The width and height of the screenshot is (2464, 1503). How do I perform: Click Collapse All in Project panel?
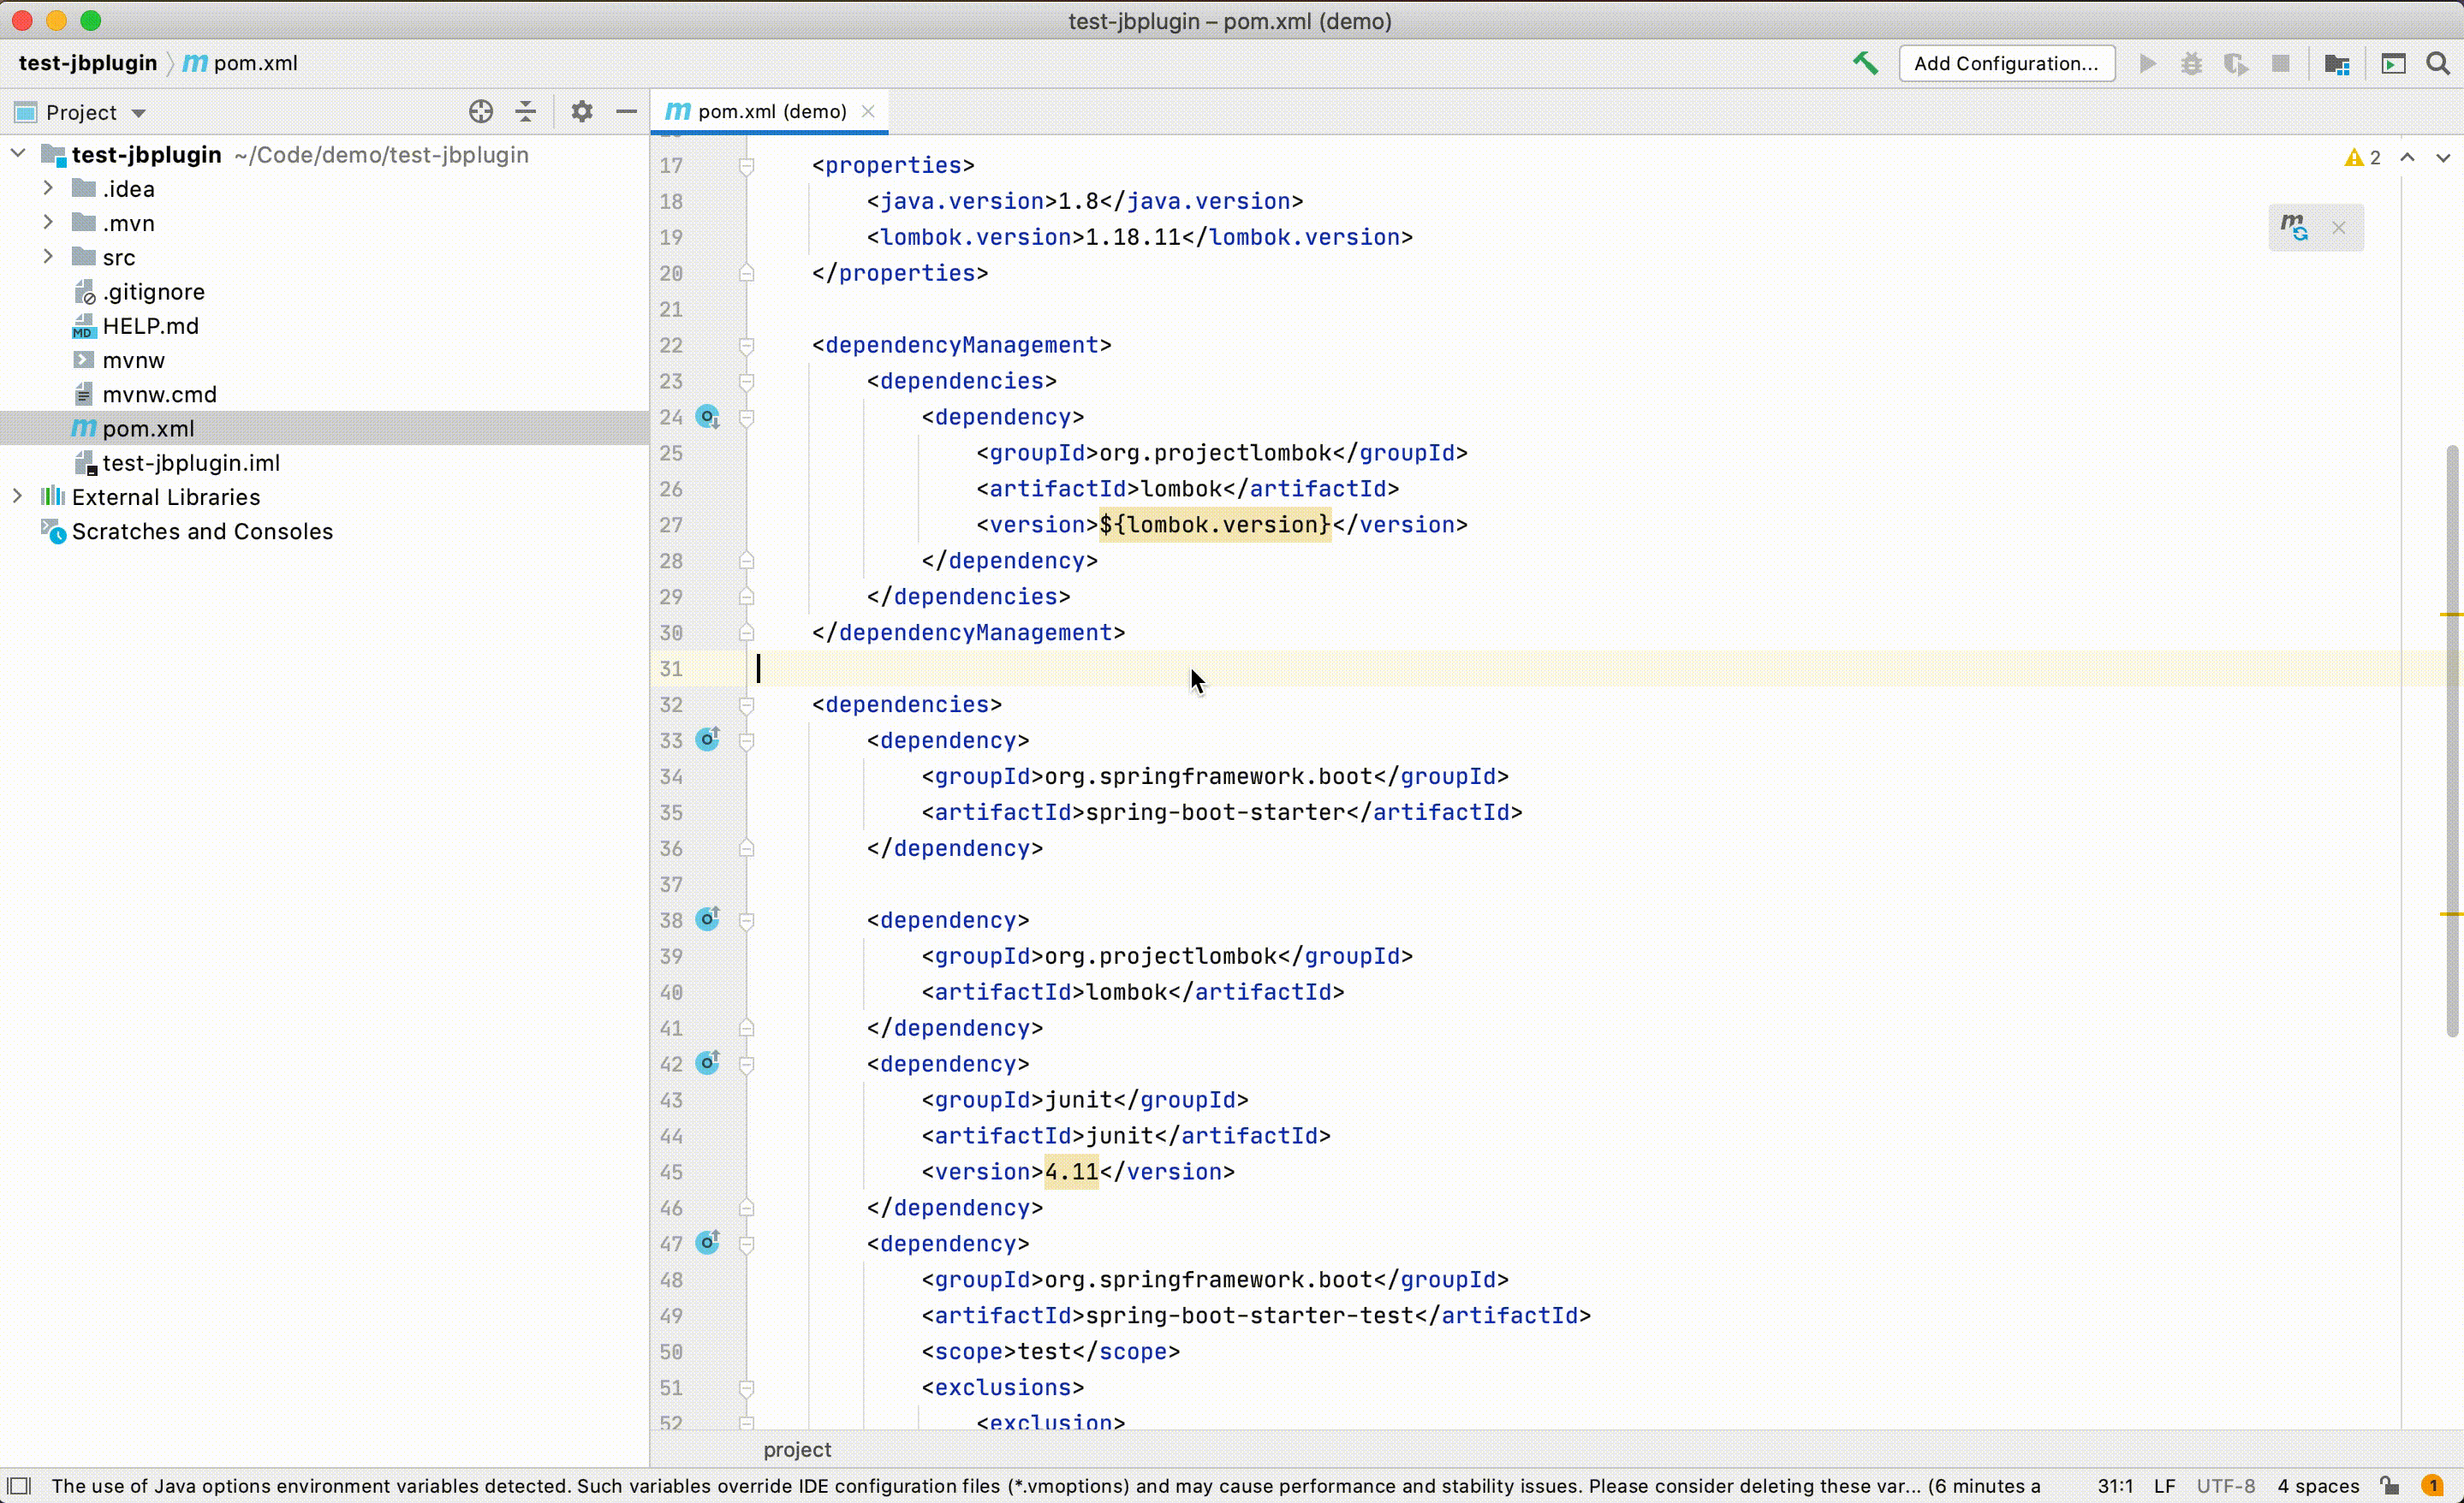[526, 112]
